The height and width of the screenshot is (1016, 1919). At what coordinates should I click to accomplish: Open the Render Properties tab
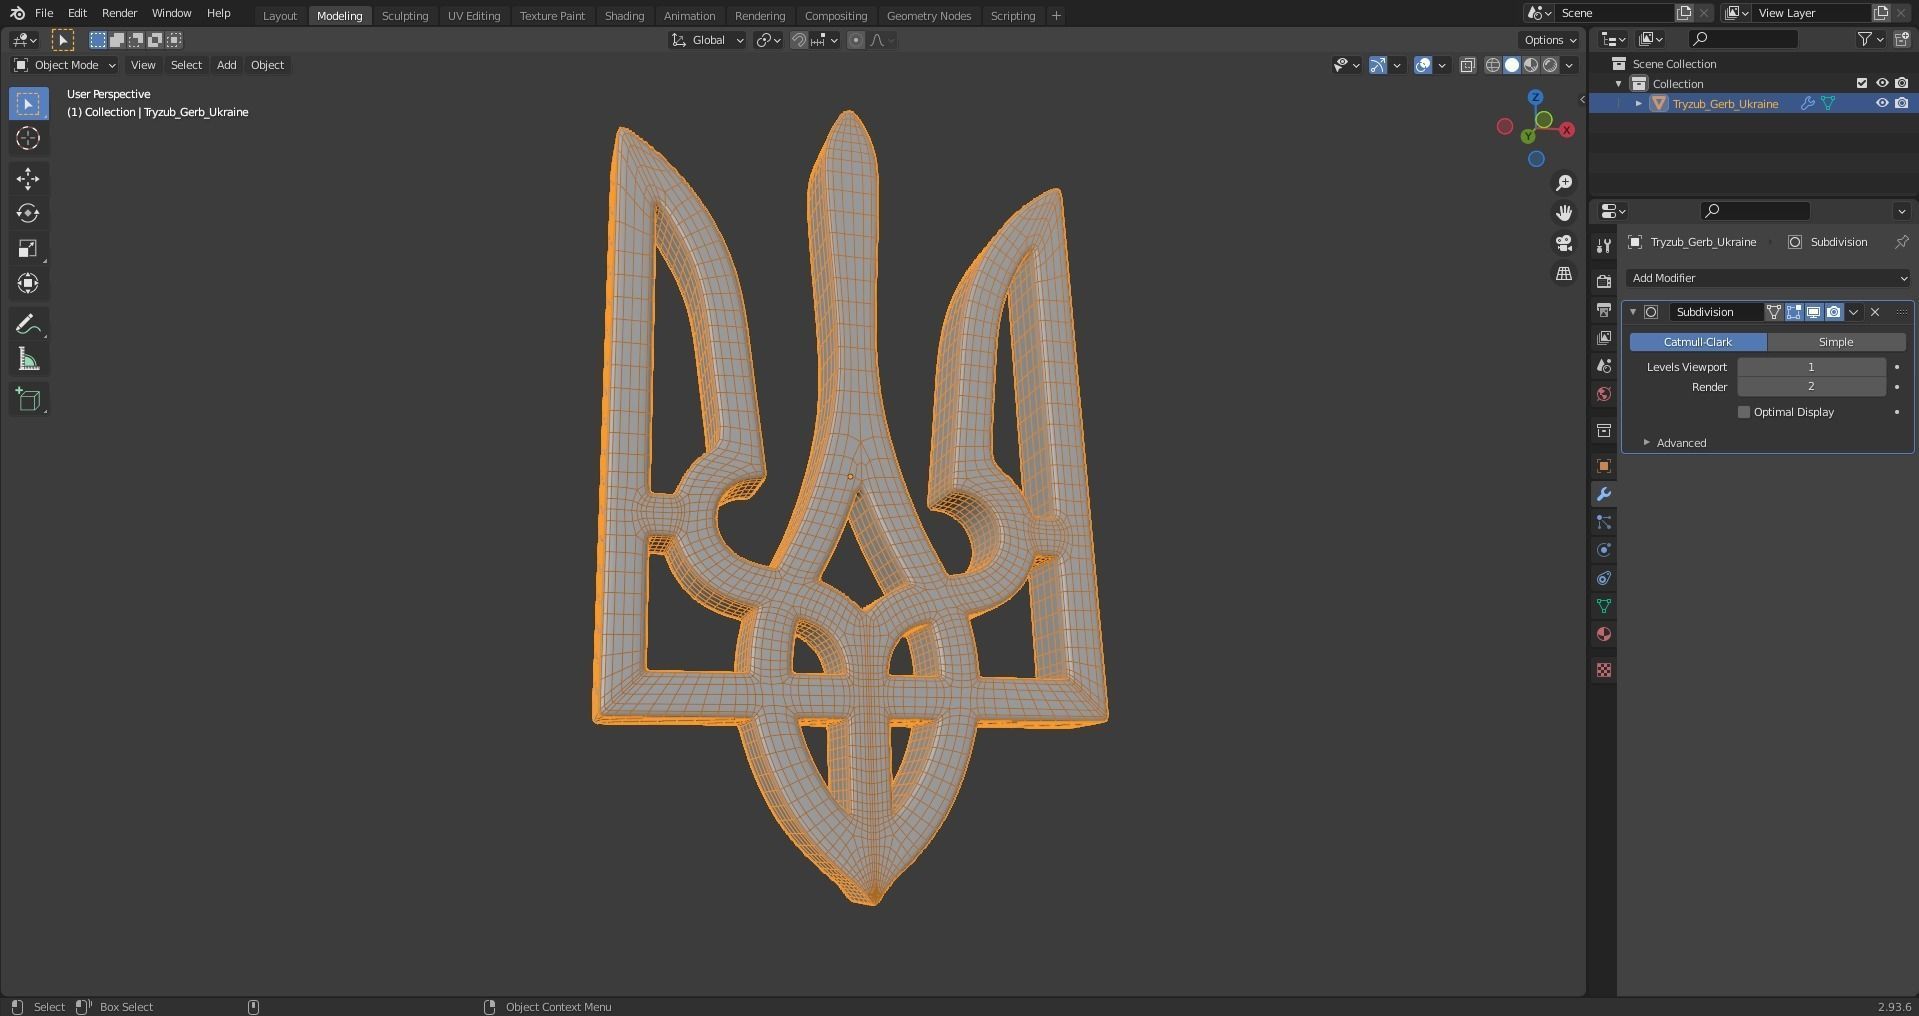point(1603,281)
